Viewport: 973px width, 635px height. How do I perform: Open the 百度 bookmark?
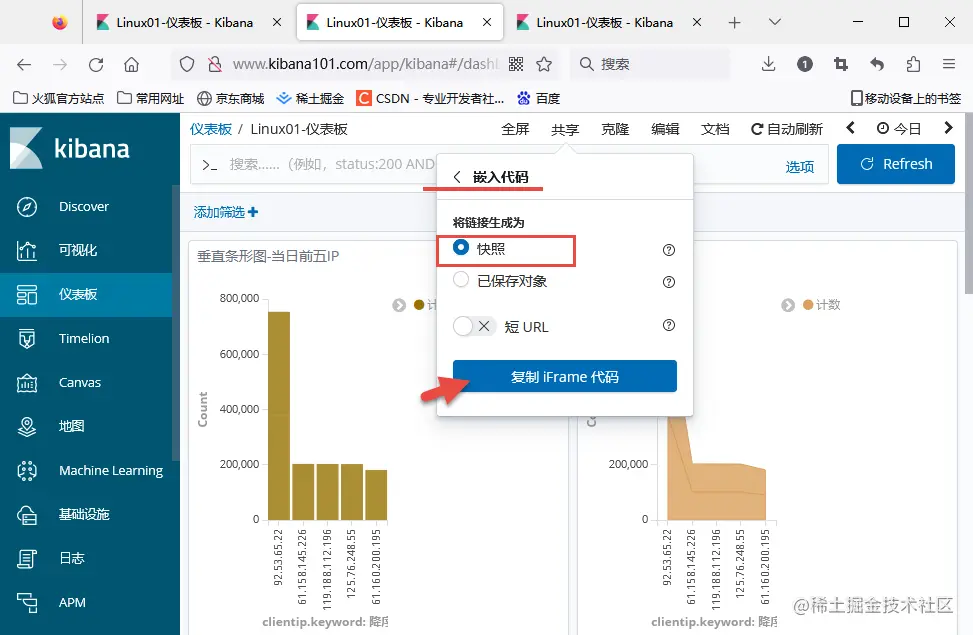[x=539, y=98]
